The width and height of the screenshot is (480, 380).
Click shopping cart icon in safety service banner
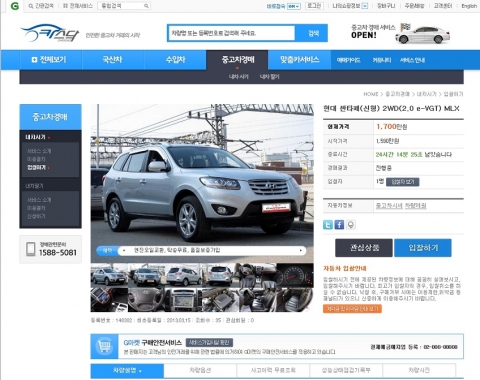(104, 346)
